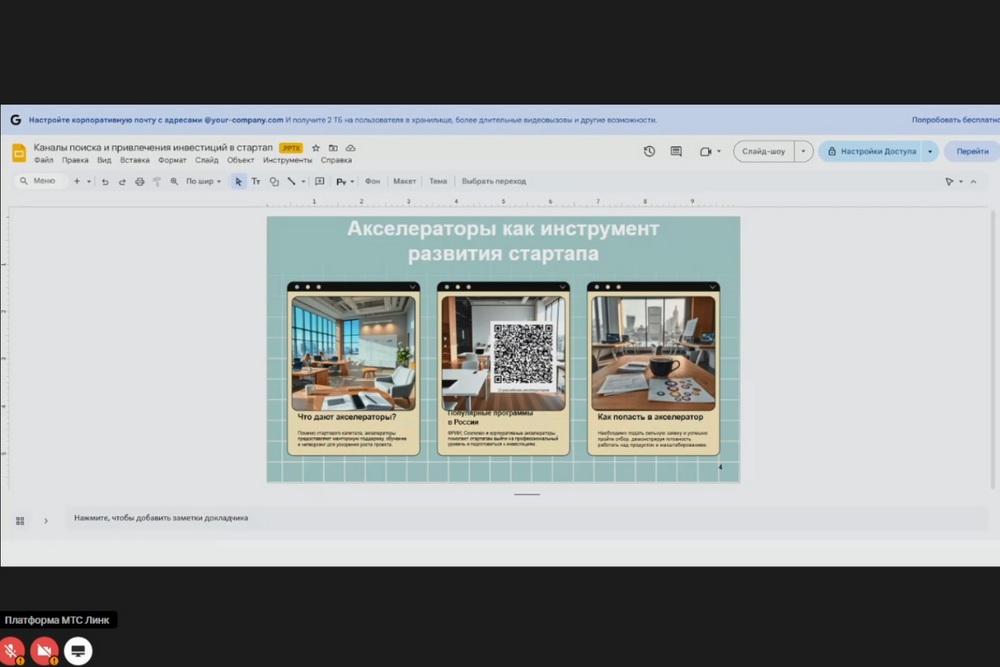Click the video camera meeting icon
Screen dimensions: 1000x667
705,151
